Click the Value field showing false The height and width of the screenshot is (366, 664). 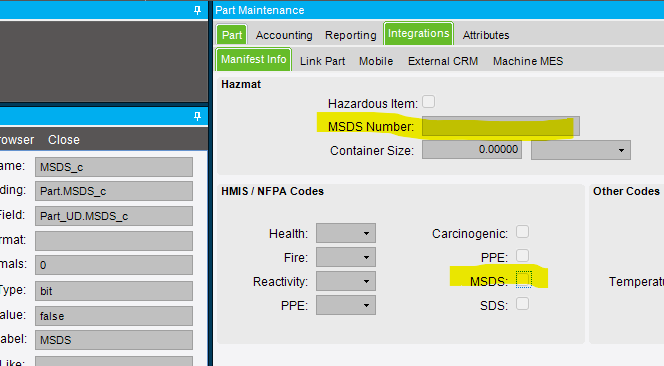(x=114, y=316)
